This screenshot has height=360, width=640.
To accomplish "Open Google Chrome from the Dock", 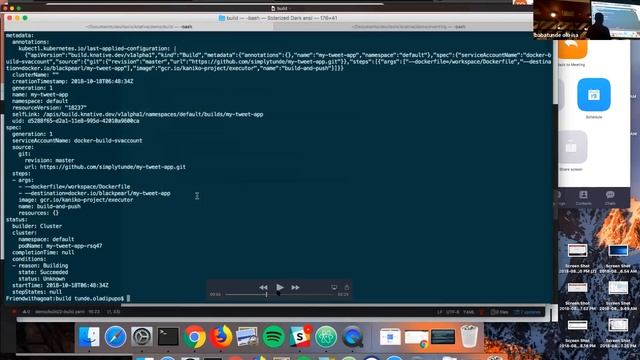I will [x=194, y=337].
